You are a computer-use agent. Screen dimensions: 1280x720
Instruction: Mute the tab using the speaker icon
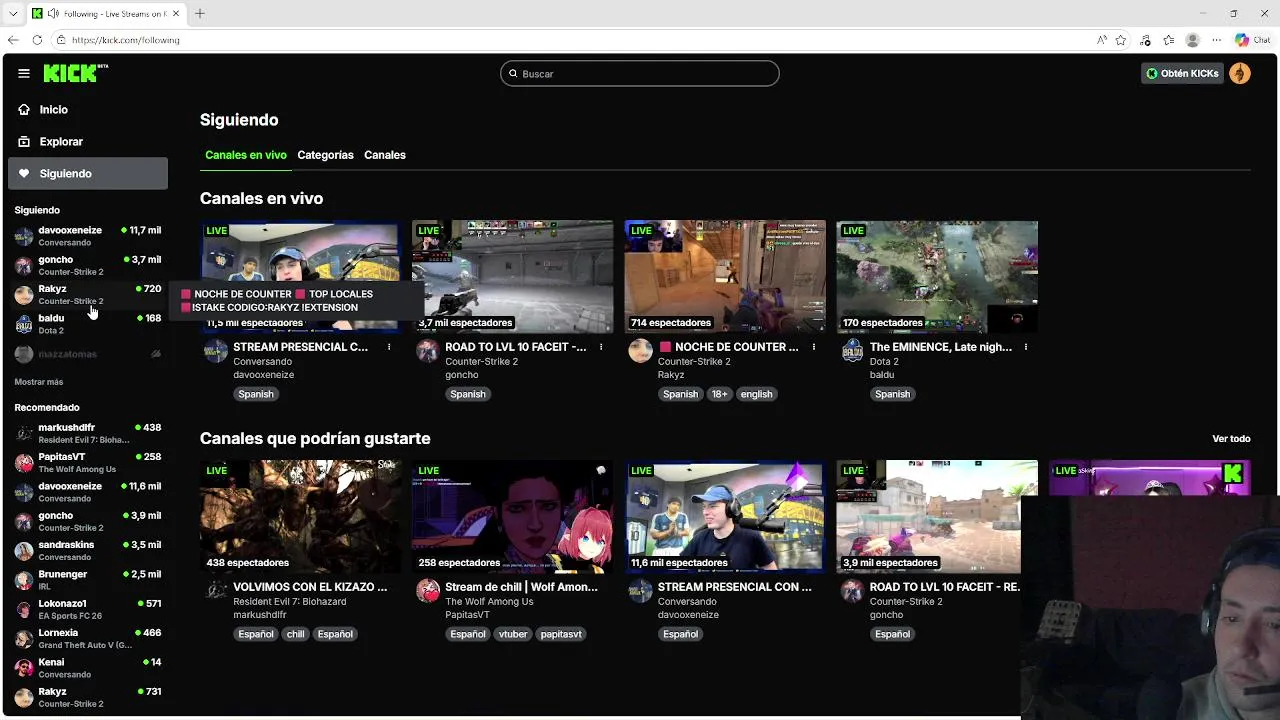pos(53,13)
